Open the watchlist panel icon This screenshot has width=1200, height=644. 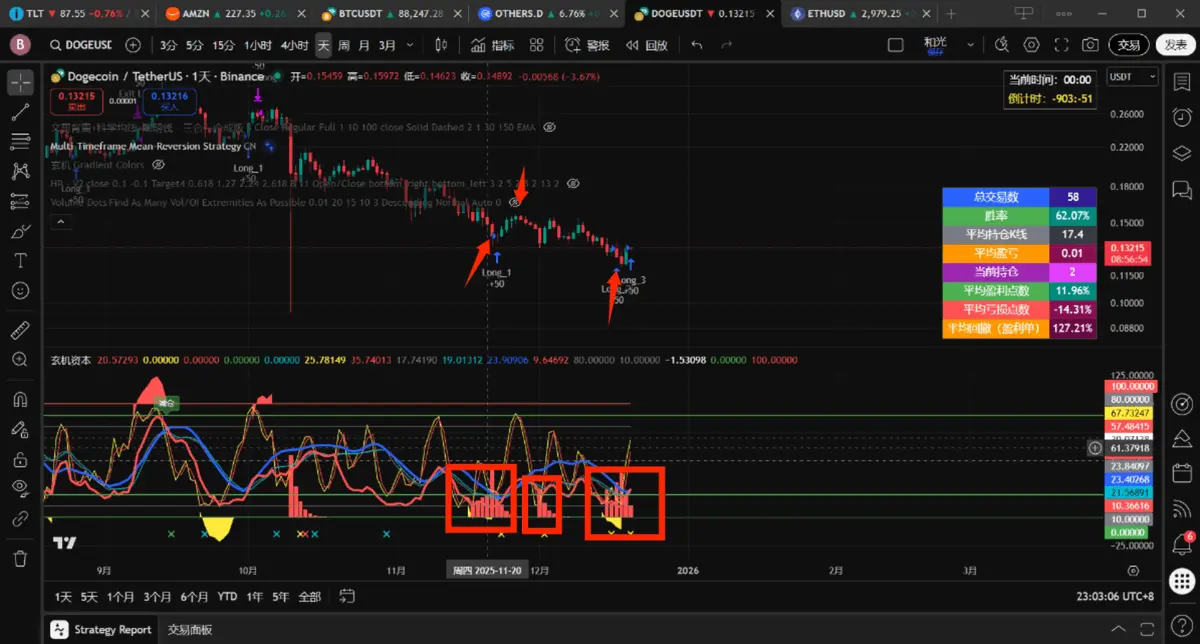1182,82
